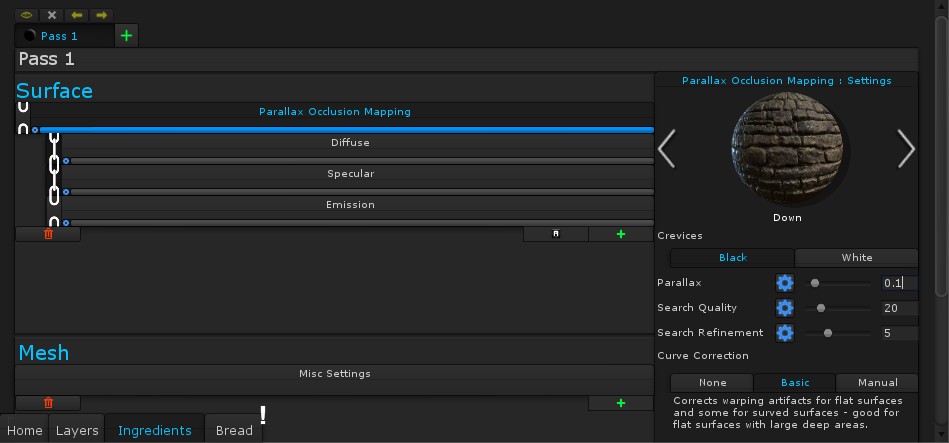Choose None for Curve Correction
949x443 pixels.
(x=712, y=383)
